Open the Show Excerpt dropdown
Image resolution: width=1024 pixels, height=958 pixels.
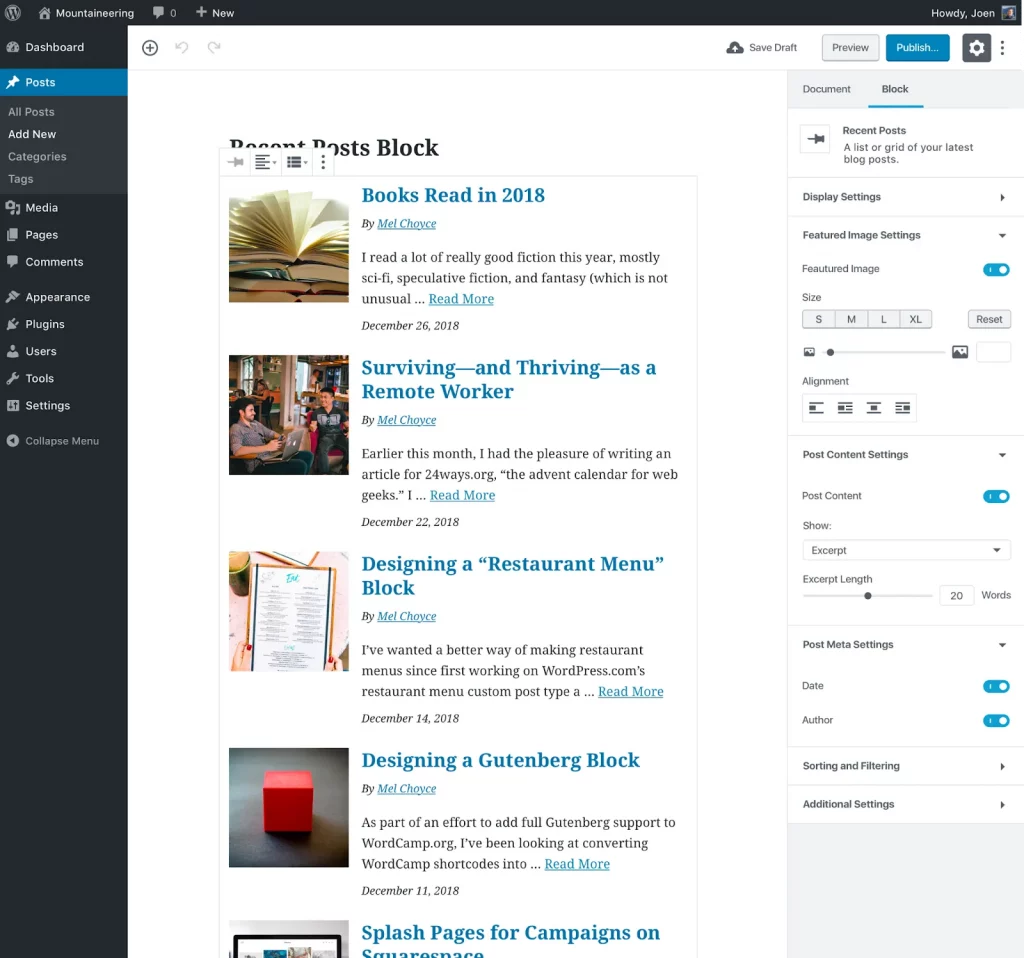pyautogui.click(x=906, y=550)
